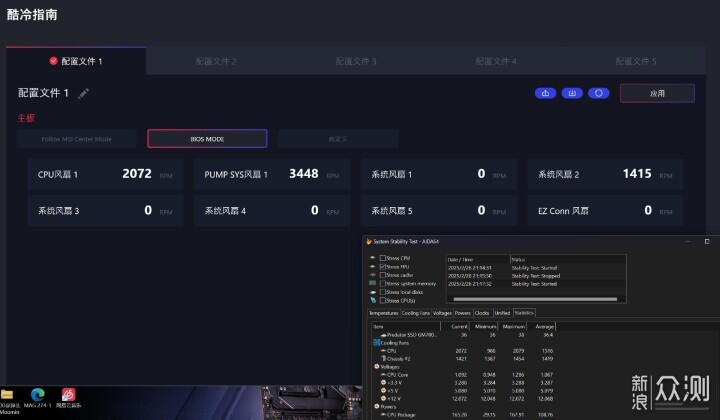Enable Stress system memory checkbox
Image resolution: width=720 pixels, height=420 pixels.
382,283
